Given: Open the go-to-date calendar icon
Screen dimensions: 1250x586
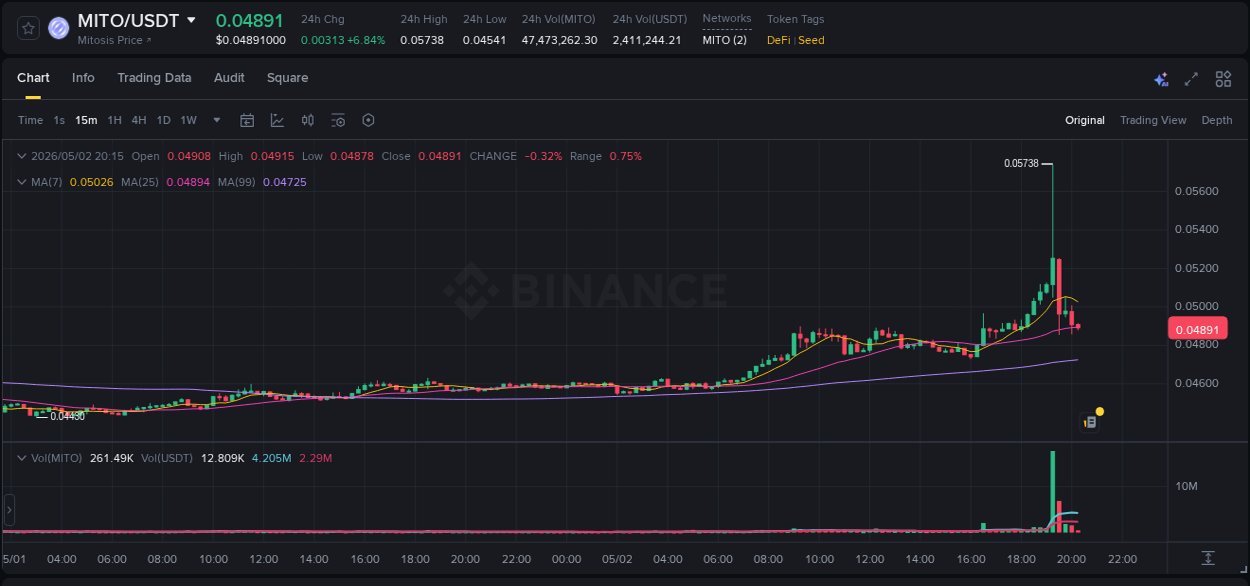Looking at the screenshot, I should click(x=247, y=120).
